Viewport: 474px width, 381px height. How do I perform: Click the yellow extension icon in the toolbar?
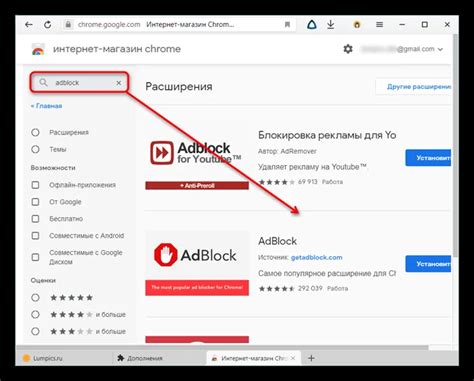coord(357,25)
